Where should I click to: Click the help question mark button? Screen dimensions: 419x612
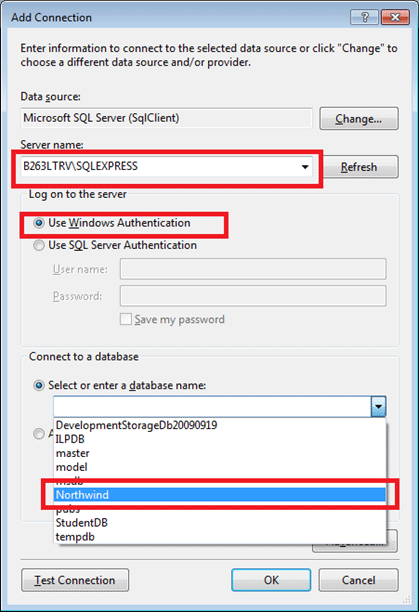[364, 17]
